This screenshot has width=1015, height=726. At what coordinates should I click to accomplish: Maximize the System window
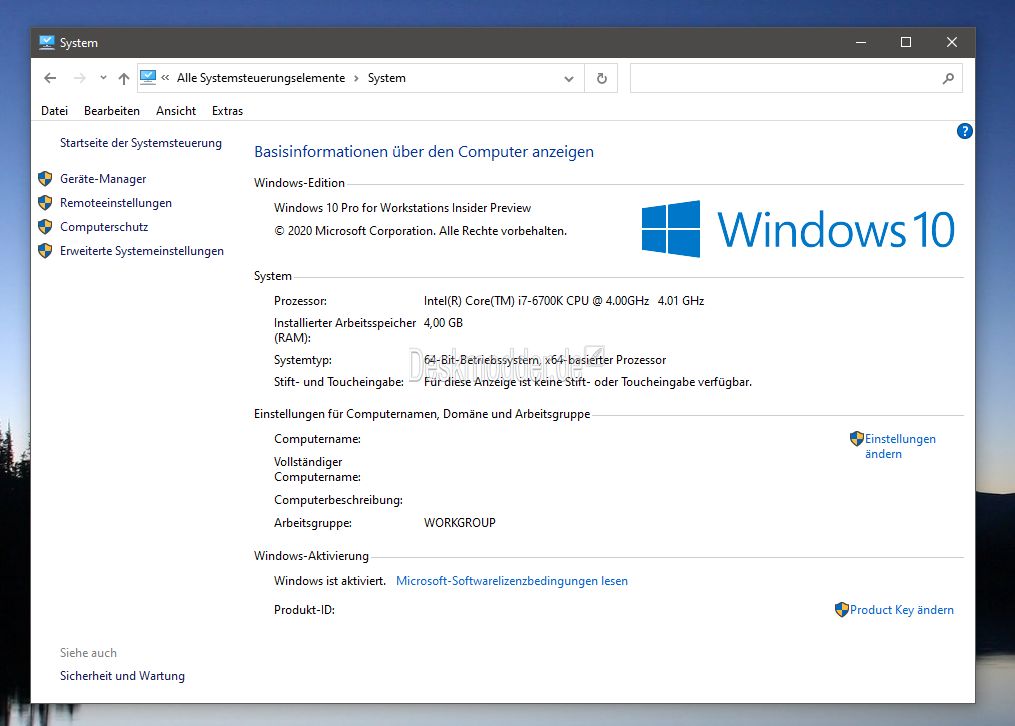906,42
